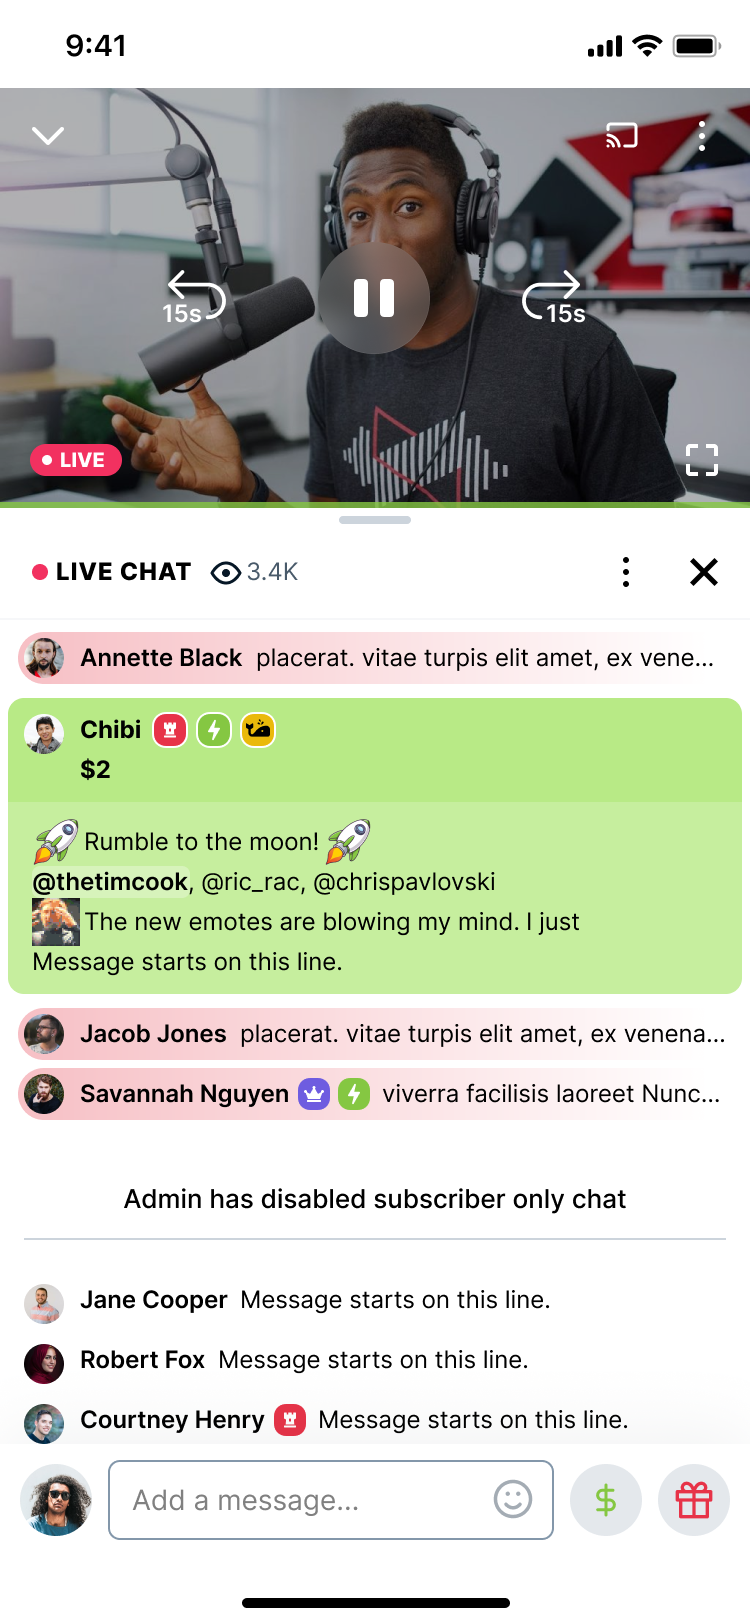This screenshot has height=1624, width=750.
Task: Open the emoji picker smiley icon
Action: (x=513, y=1499)
